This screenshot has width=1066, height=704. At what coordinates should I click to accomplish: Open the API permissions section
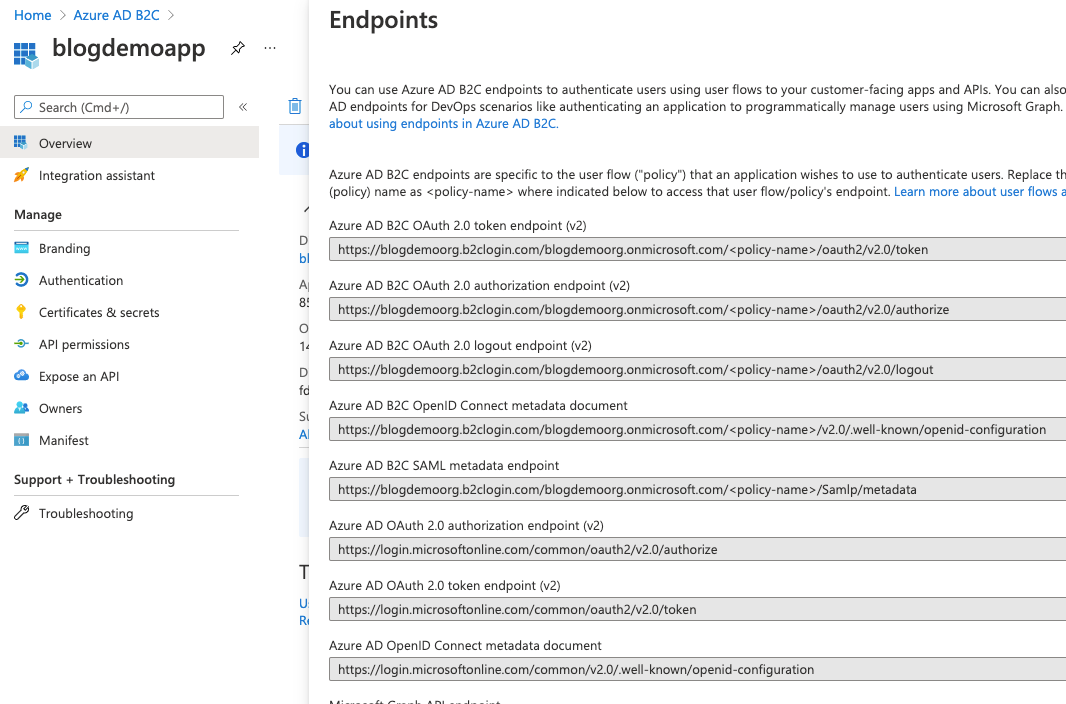point(84,344)
